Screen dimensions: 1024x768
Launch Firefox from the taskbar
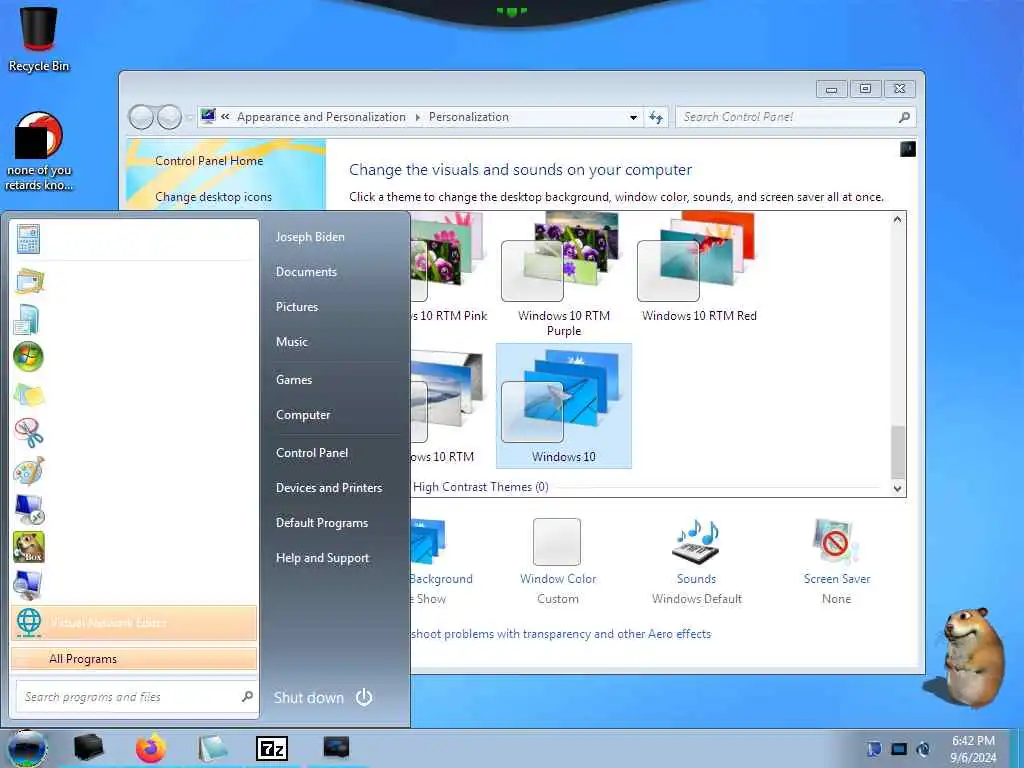151,748
